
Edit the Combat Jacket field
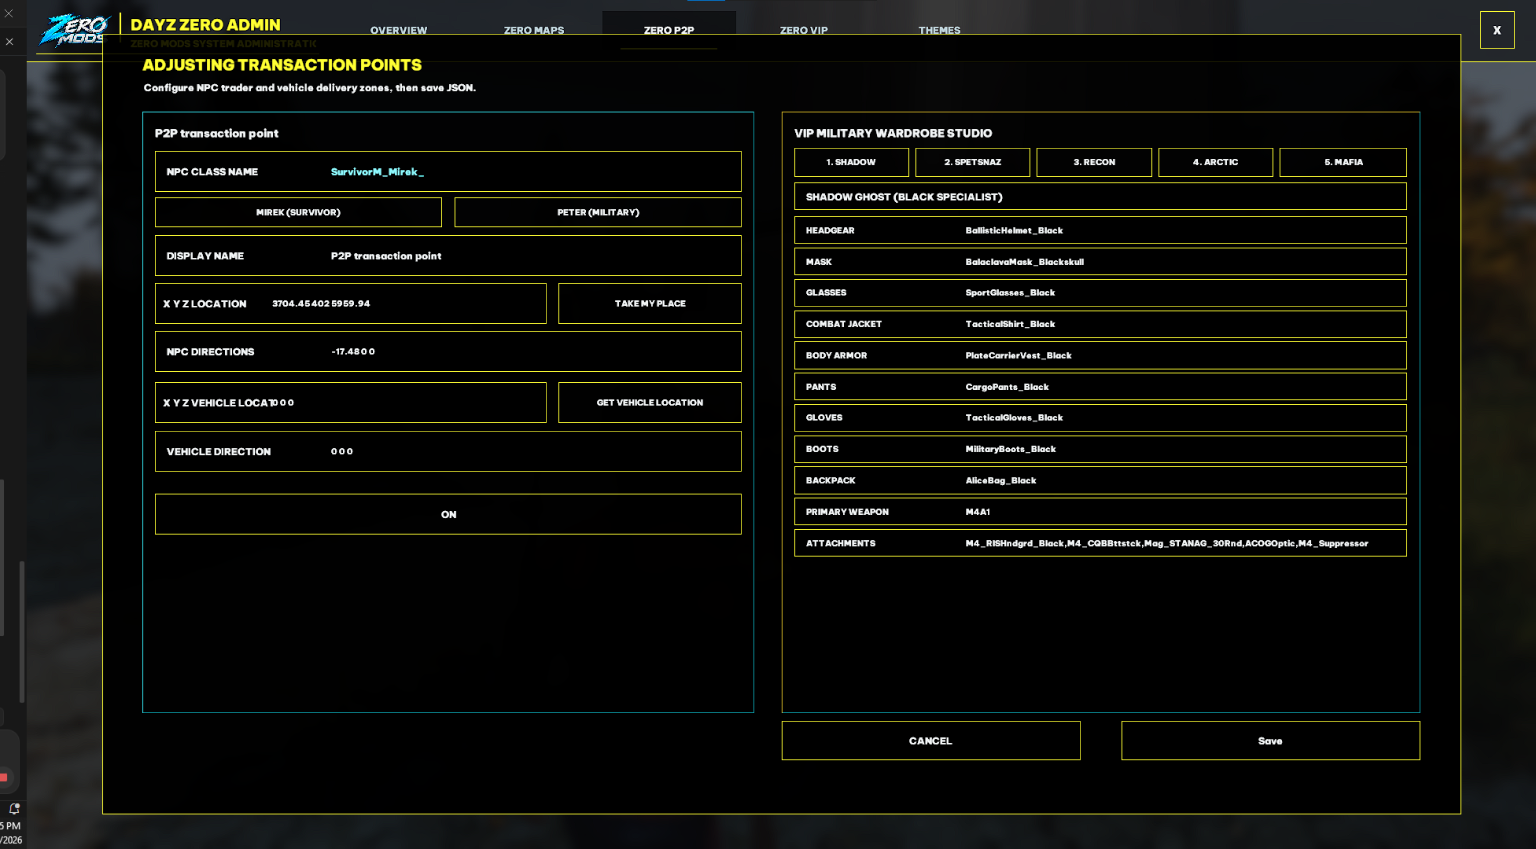pos(1100,324)
